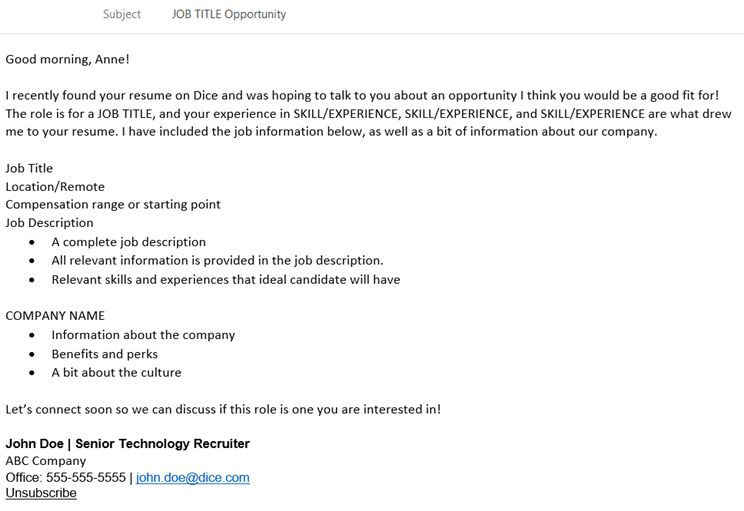This screenshot has width=744, height=511.
Task: Click the Unsubscribe link
Action: 41,493
